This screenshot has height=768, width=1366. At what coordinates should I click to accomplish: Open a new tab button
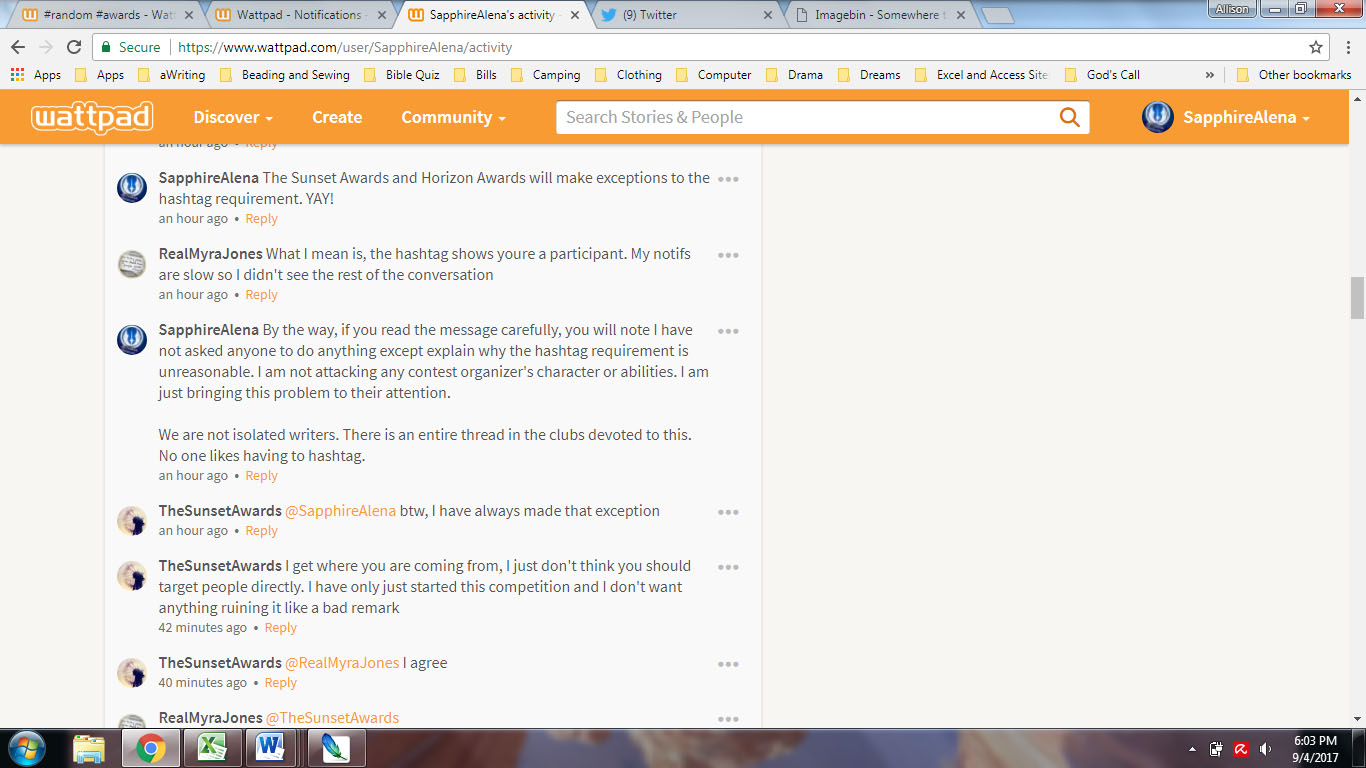(998, 16)
